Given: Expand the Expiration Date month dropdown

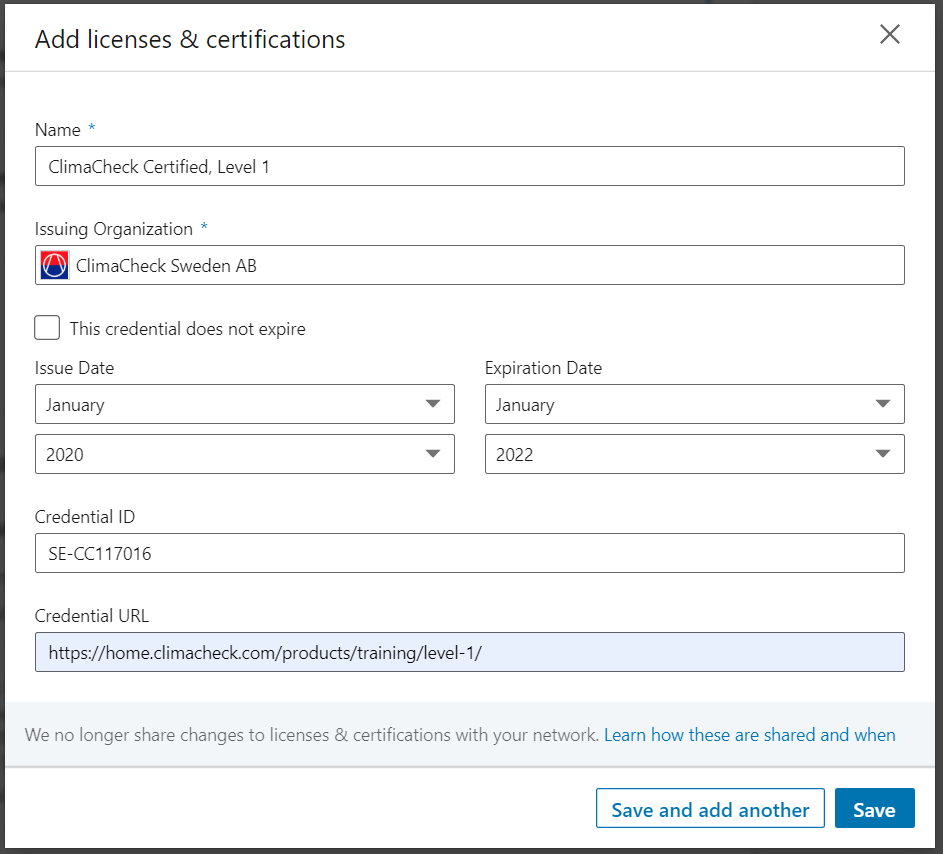Looking at the screenshot, I should point(695,404).
